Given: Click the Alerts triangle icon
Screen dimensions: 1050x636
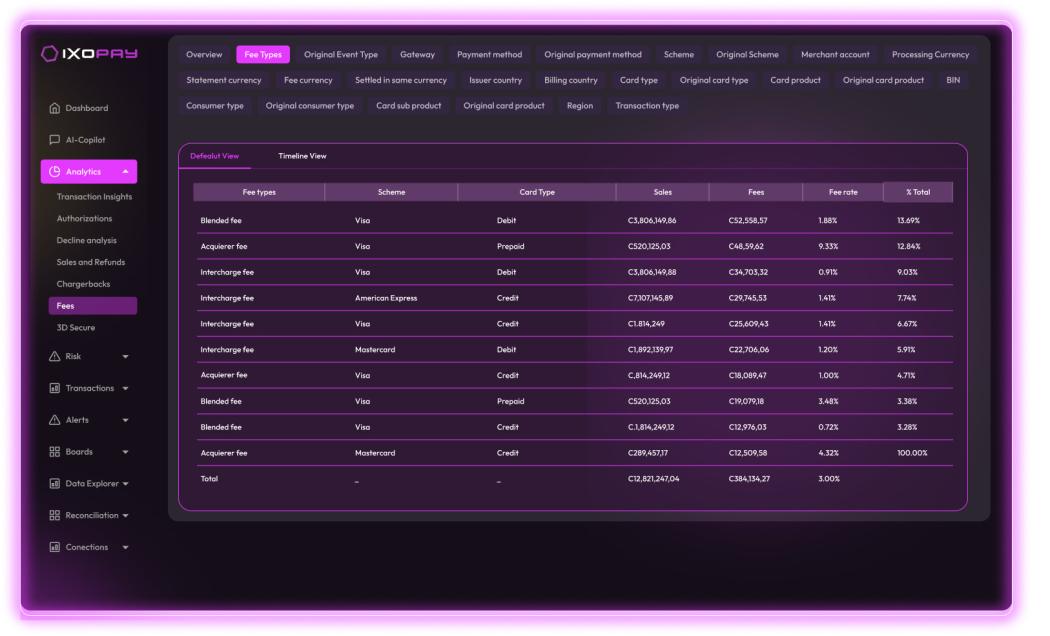Looking at the screenshot, I should 55,420.
